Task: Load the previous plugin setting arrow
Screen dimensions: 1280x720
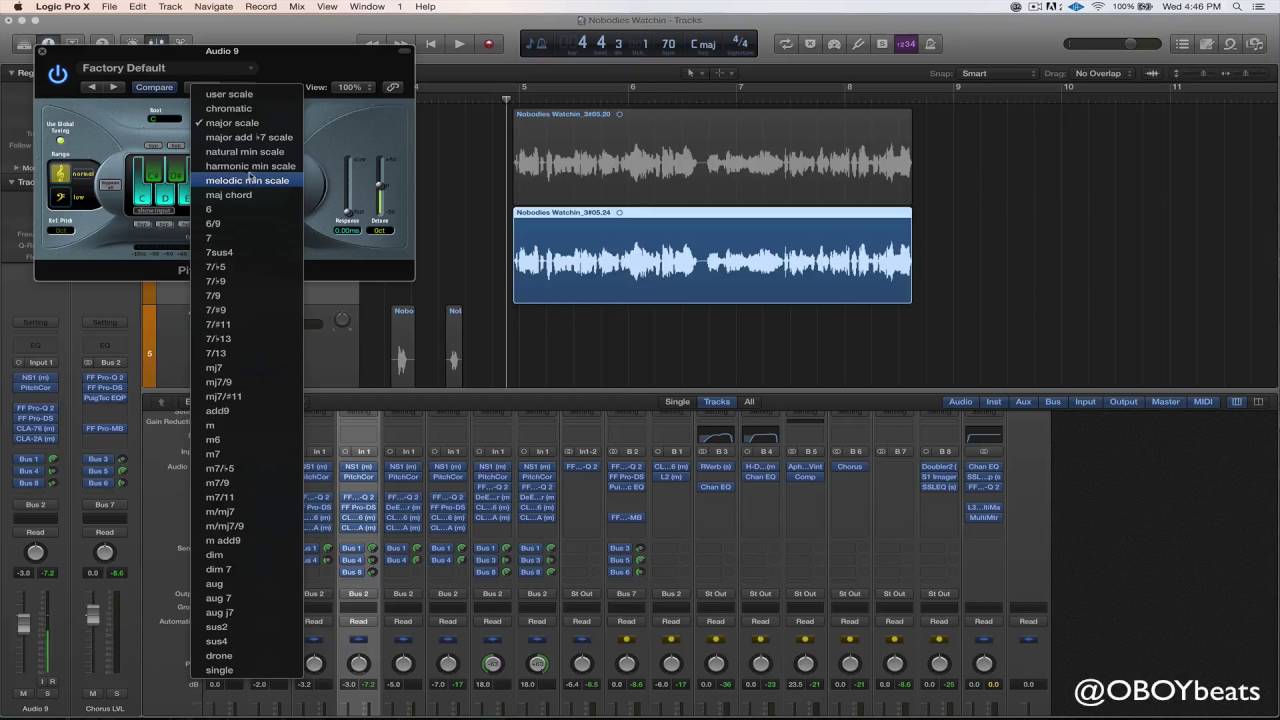Action: [x=92, y=87]
